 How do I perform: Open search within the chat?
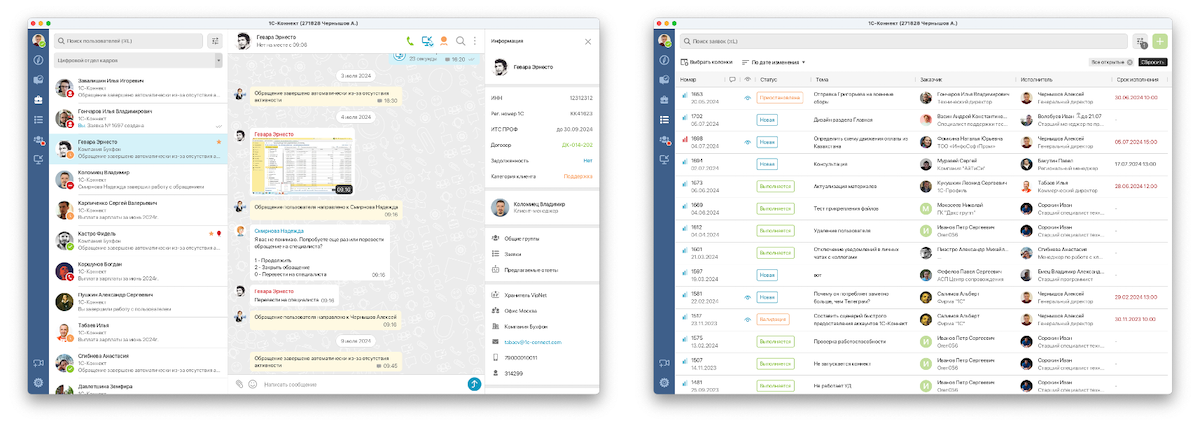pyautogui.click(x=460, y=41)
